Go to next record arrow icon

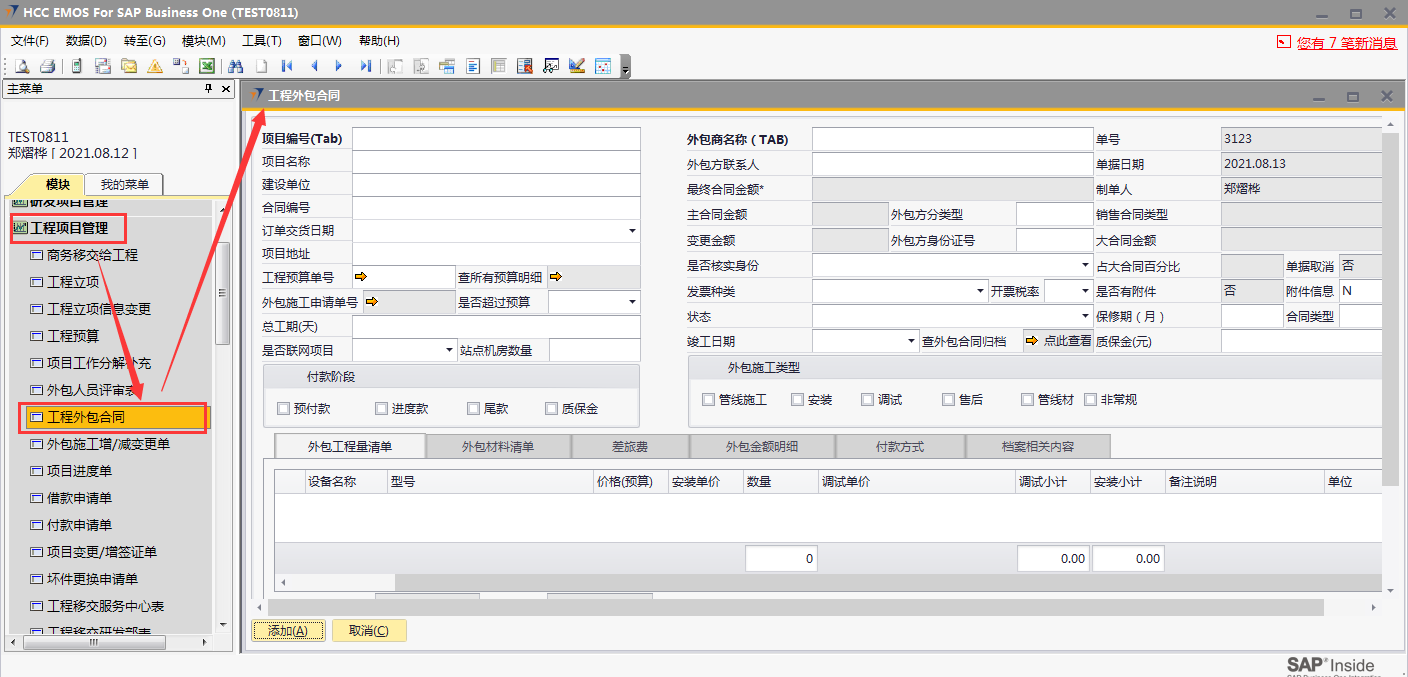pos(339,66)
